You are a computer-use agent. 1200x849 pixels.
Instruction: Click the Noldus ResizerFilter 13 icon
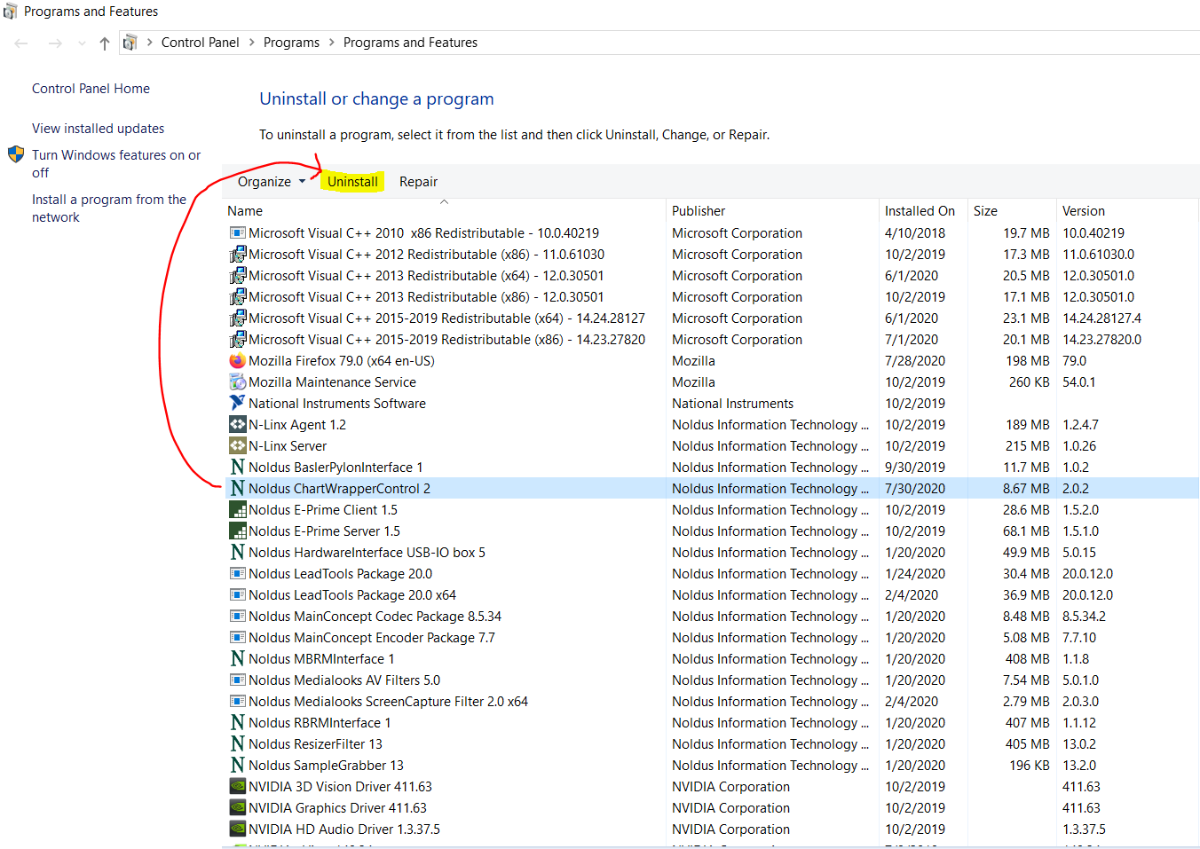237,744
